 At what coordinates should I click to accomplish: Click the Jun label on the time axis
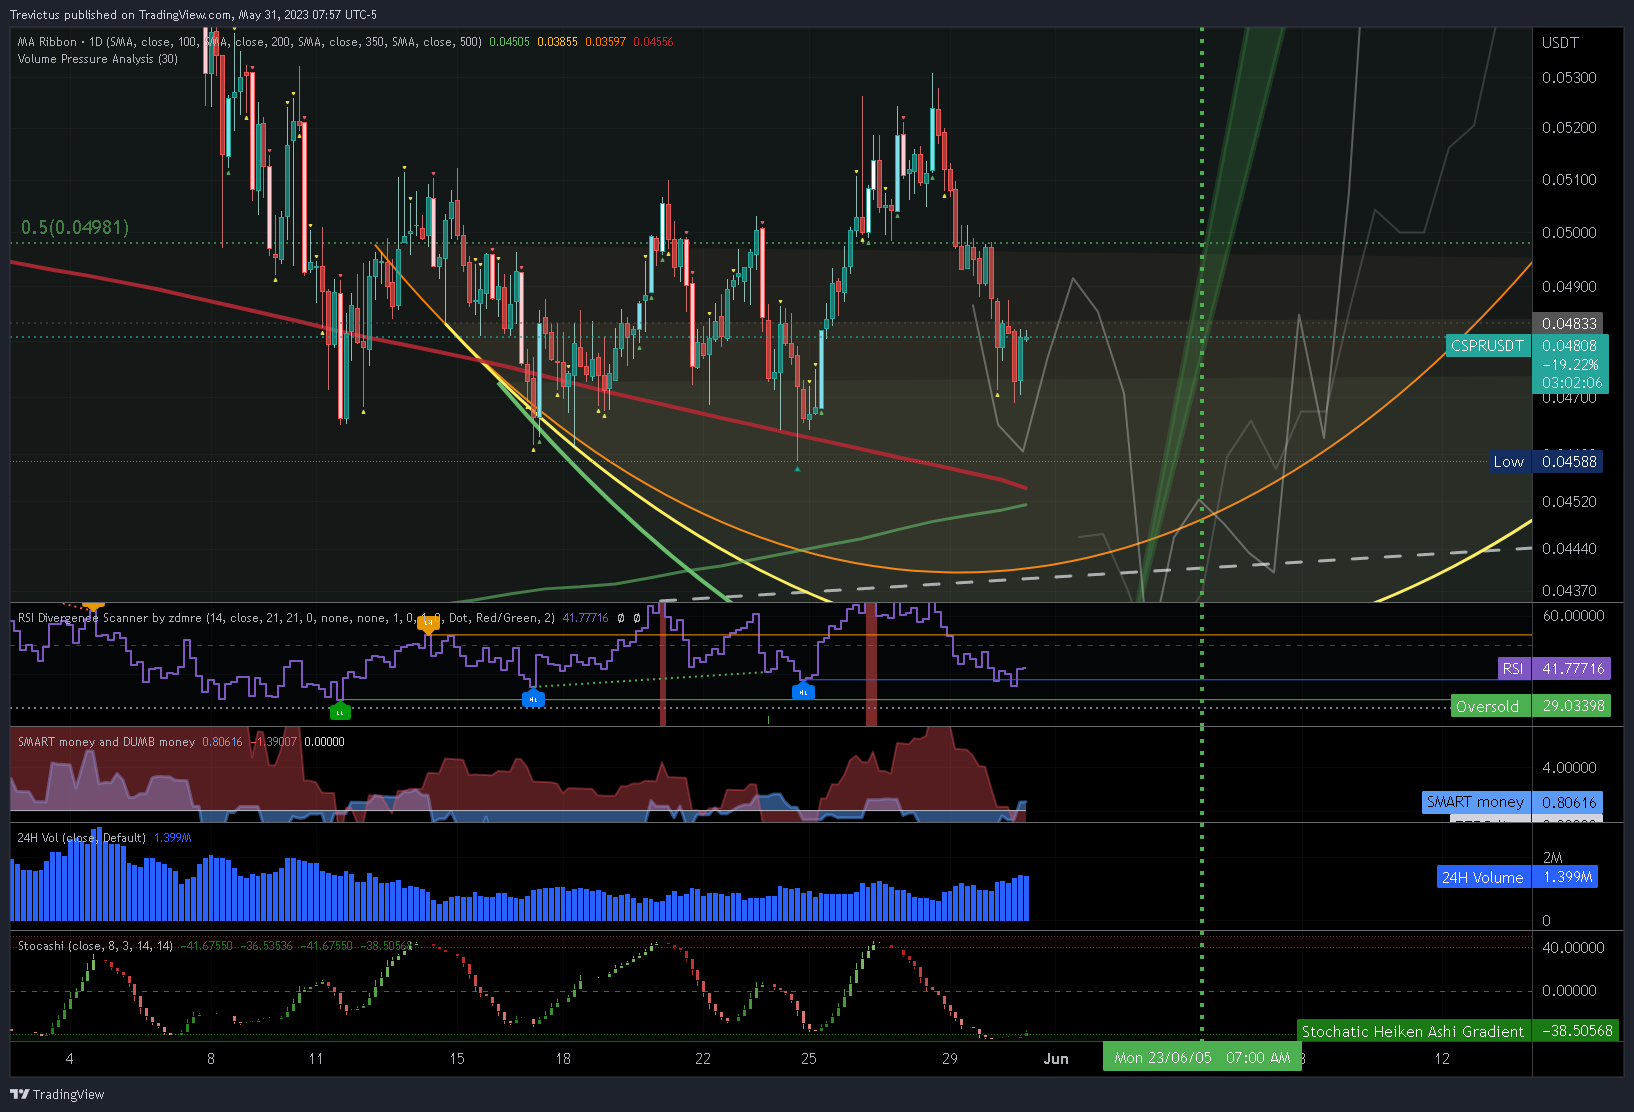1056,1058
